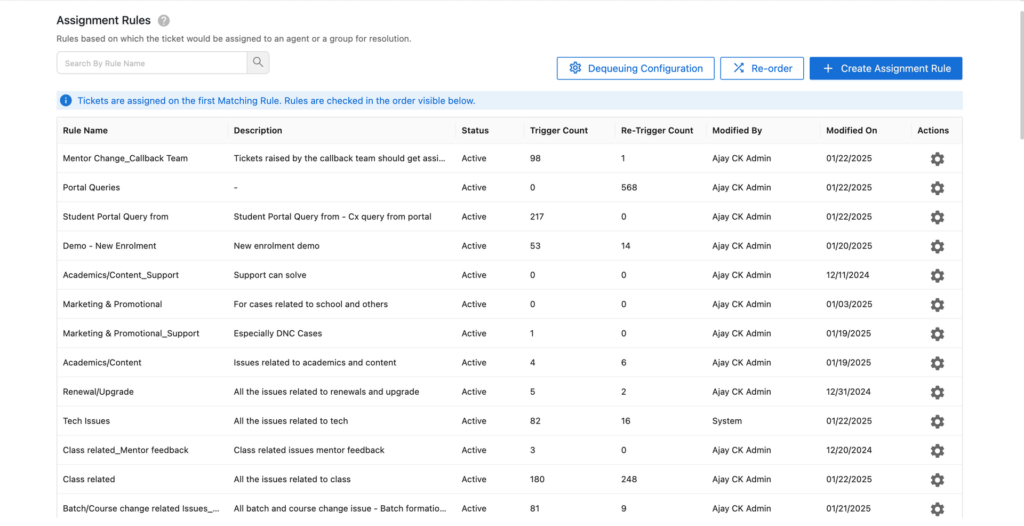Click description 'For cases related to school and others'

[311, 304]
